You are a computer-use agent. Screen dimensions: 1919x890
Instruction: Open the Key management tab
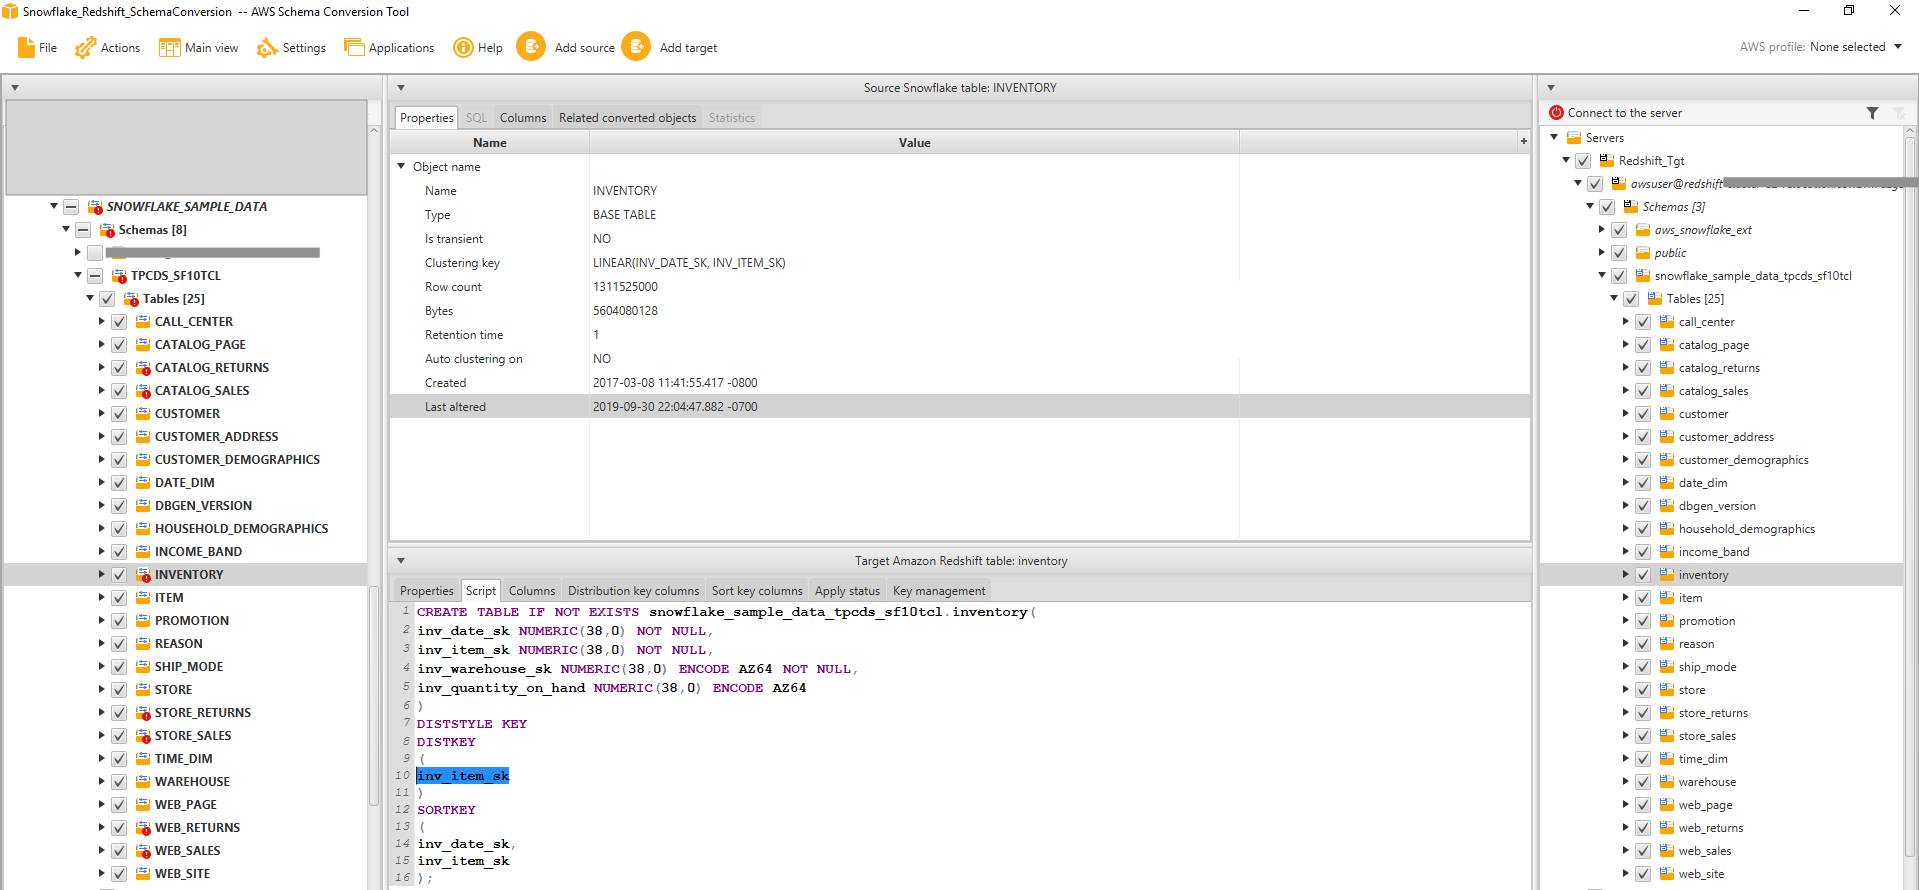pos(939,591)
